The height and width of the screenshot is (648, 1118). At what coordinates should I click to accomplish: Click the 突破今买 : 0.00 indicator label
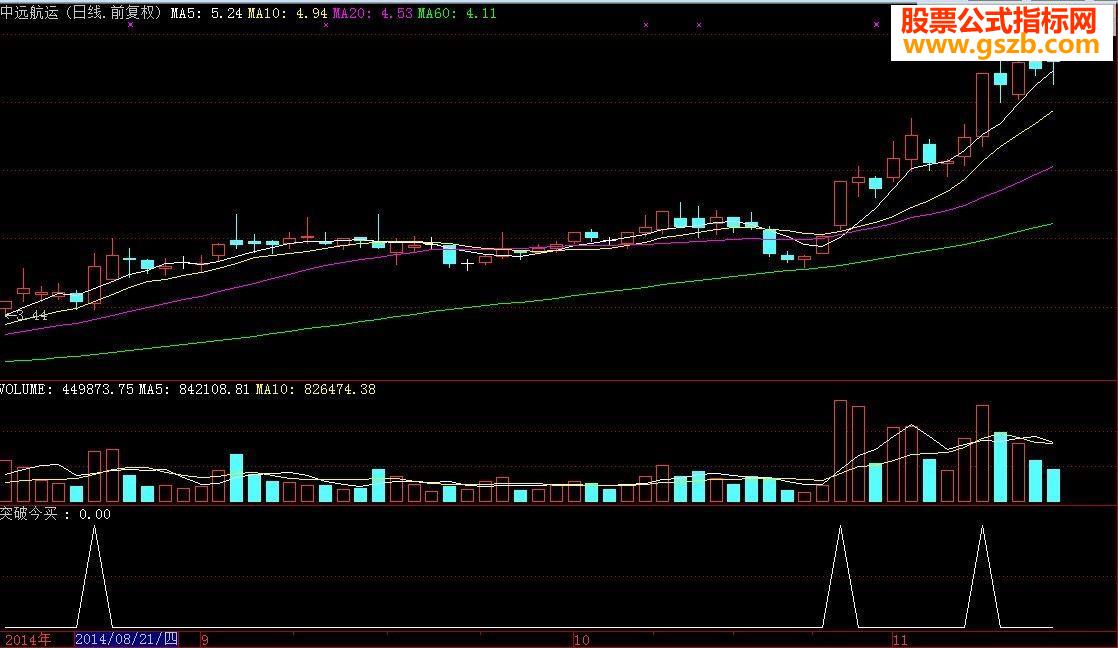click(56, 514)
